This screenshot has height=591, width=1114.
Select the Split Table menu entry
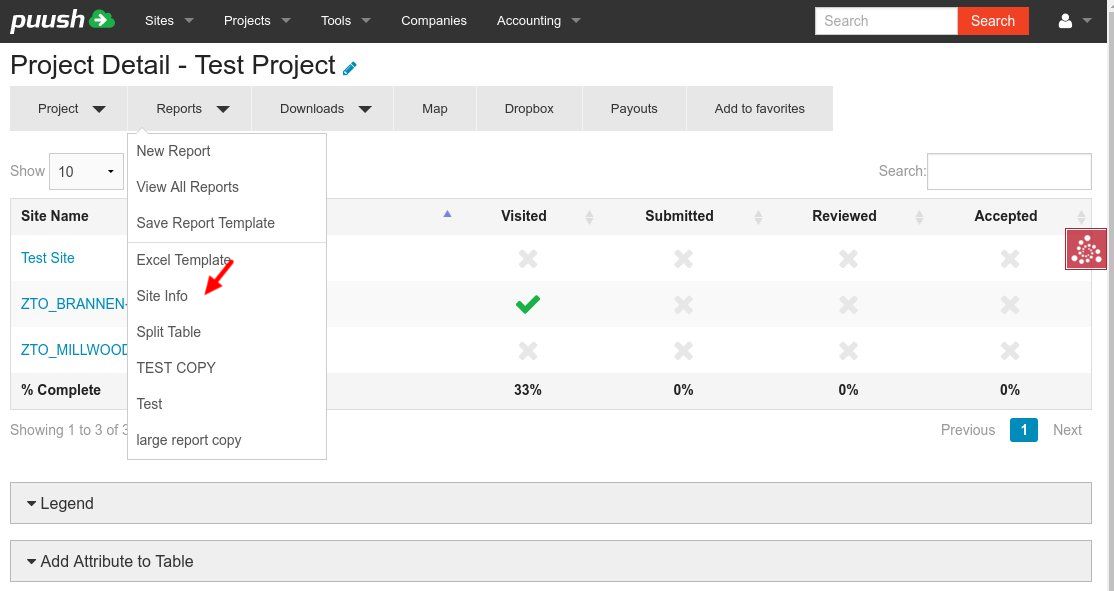[168, 332]
